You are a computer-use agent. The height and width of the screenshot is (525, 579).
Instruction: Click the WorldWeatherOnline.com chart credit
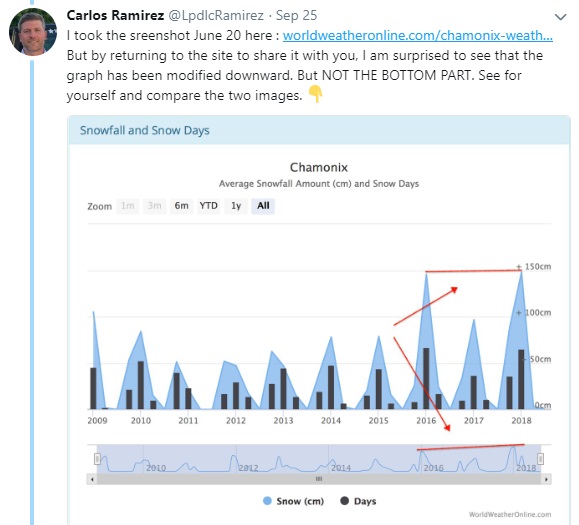[x=510, y=514]
